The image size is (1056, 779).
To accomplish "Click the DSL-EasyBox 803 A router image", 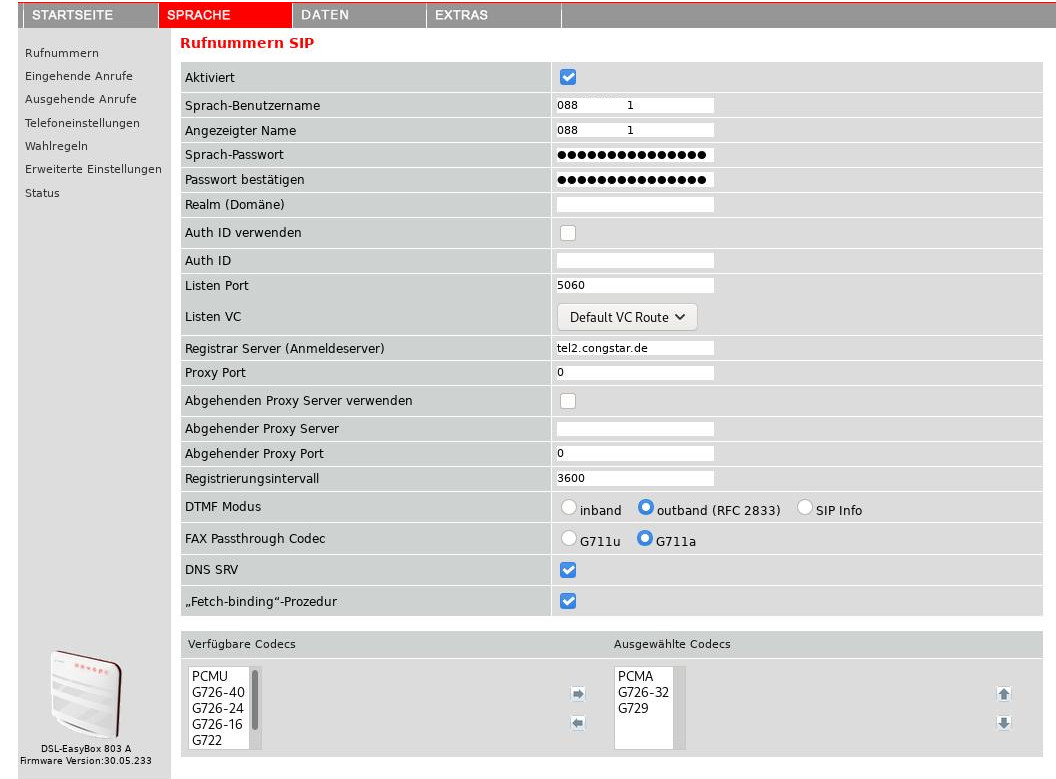I will (x=86, y=693).
